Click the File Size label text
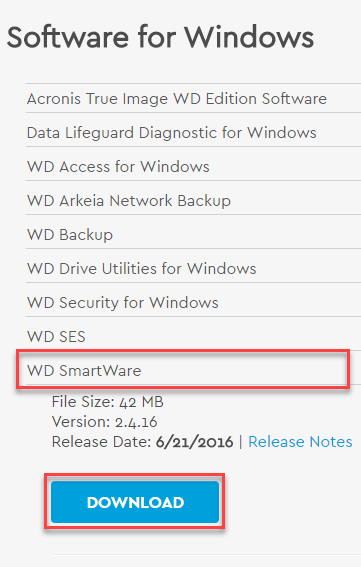This screenshot has width=361, height=567. 83,402
